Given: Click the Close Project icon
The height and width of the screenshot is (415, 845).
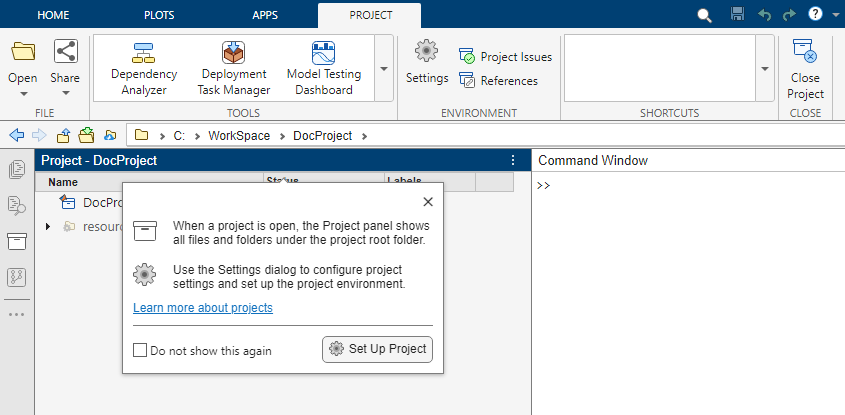Looking at the screenshot, I should (804, 68).
